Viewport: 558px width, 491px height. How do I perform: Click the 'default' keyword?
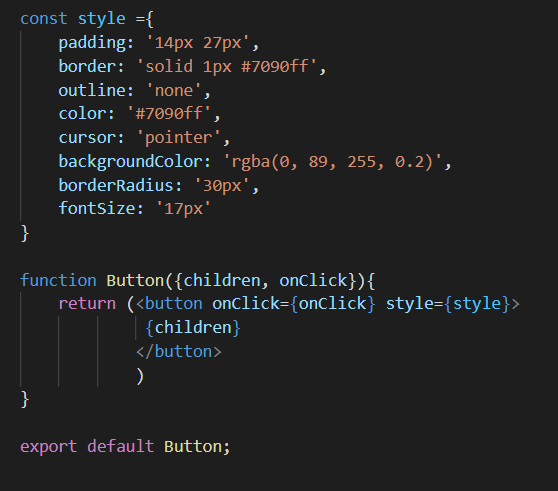coord(121,446)
